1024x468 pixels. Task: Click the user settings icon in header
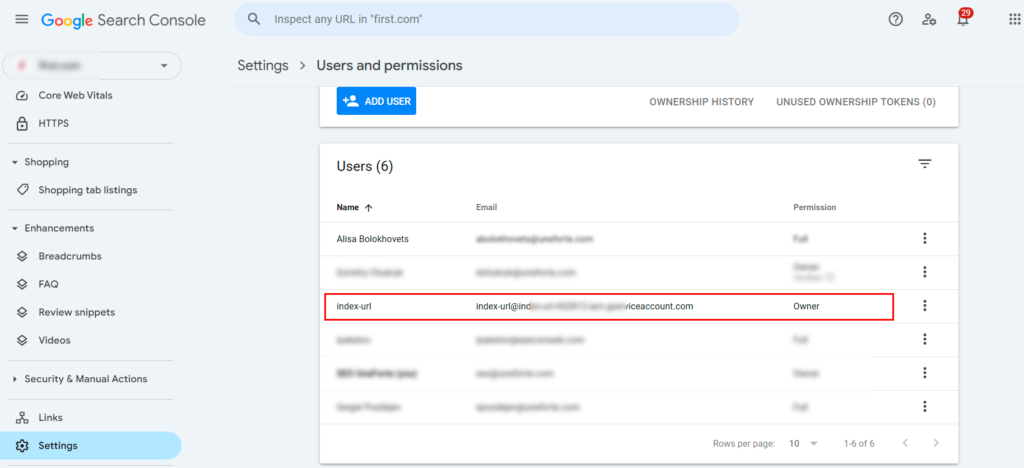click(930, 20)
